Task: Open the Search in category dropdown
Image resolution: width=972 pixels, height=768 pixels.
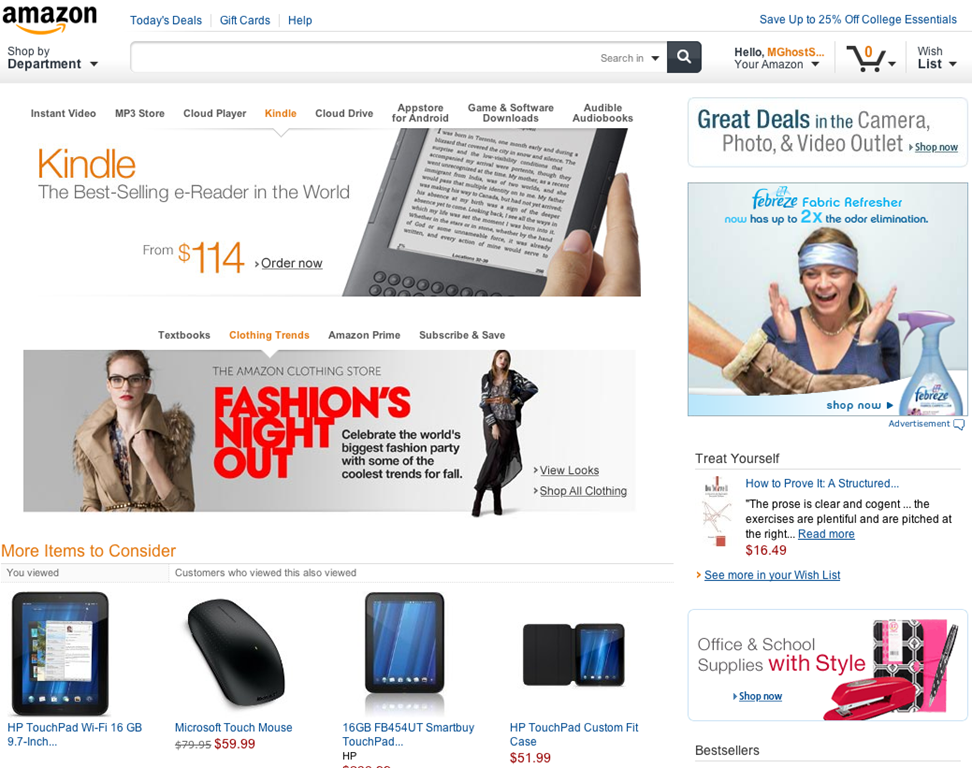Action: [629, 58]
